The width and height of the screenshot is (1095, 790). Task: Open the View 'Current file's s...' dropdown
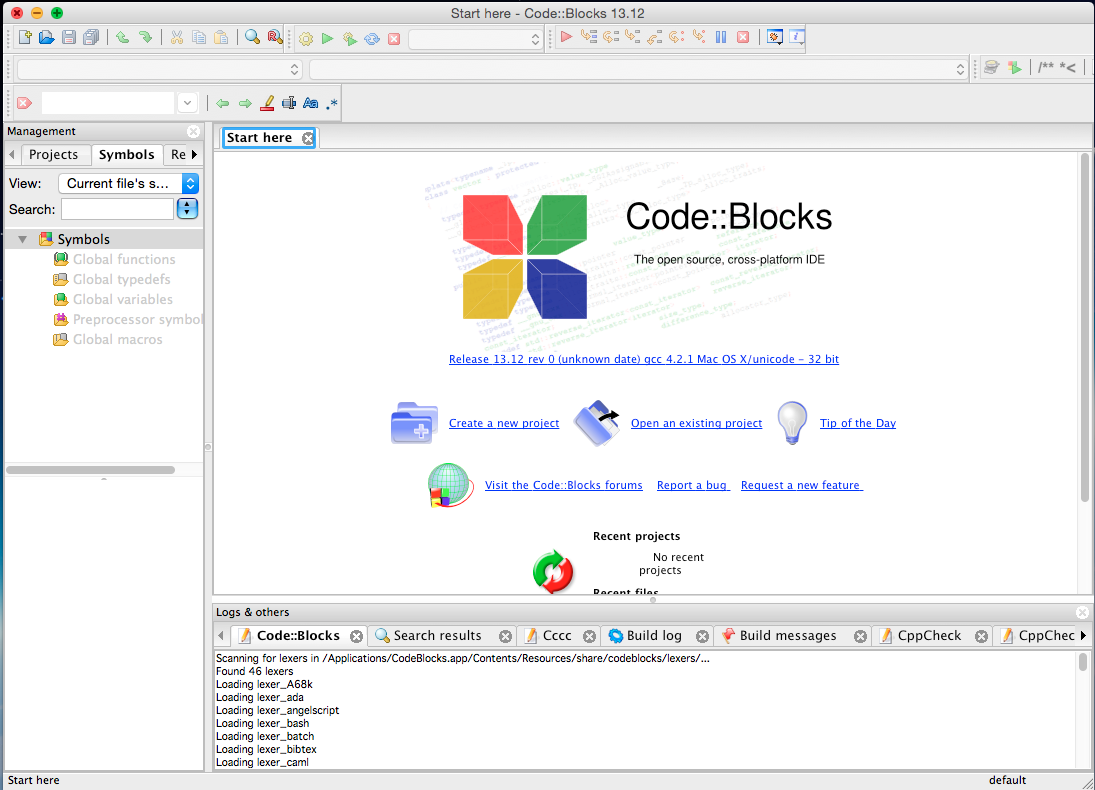coord(129,183)
